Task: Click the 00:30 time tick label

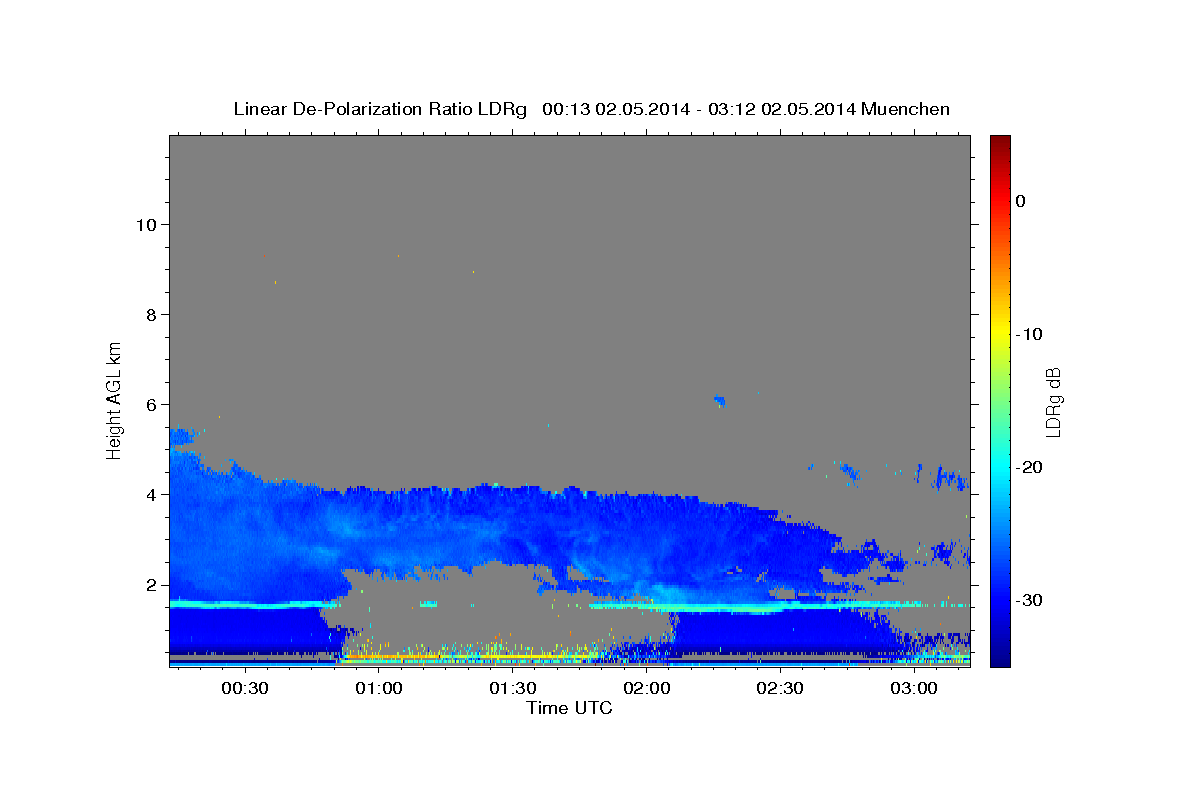Action: coord(244,689)
